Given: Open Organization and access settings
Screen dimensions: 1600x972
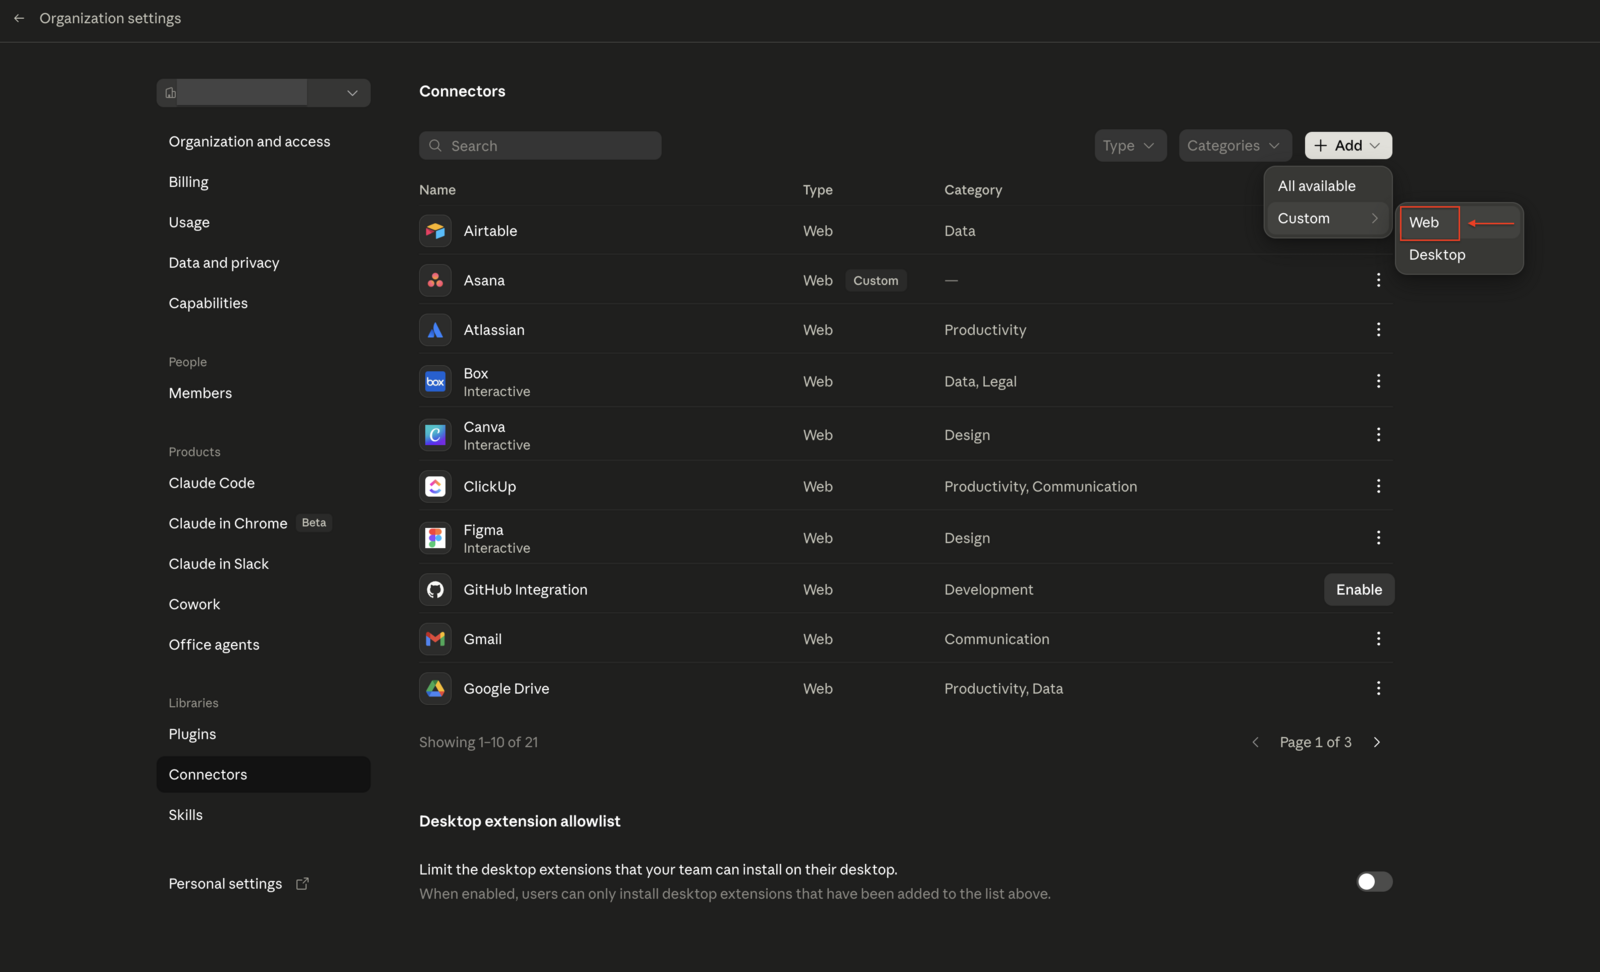Looking at the screenshot, I should click(x=249, y=142).
